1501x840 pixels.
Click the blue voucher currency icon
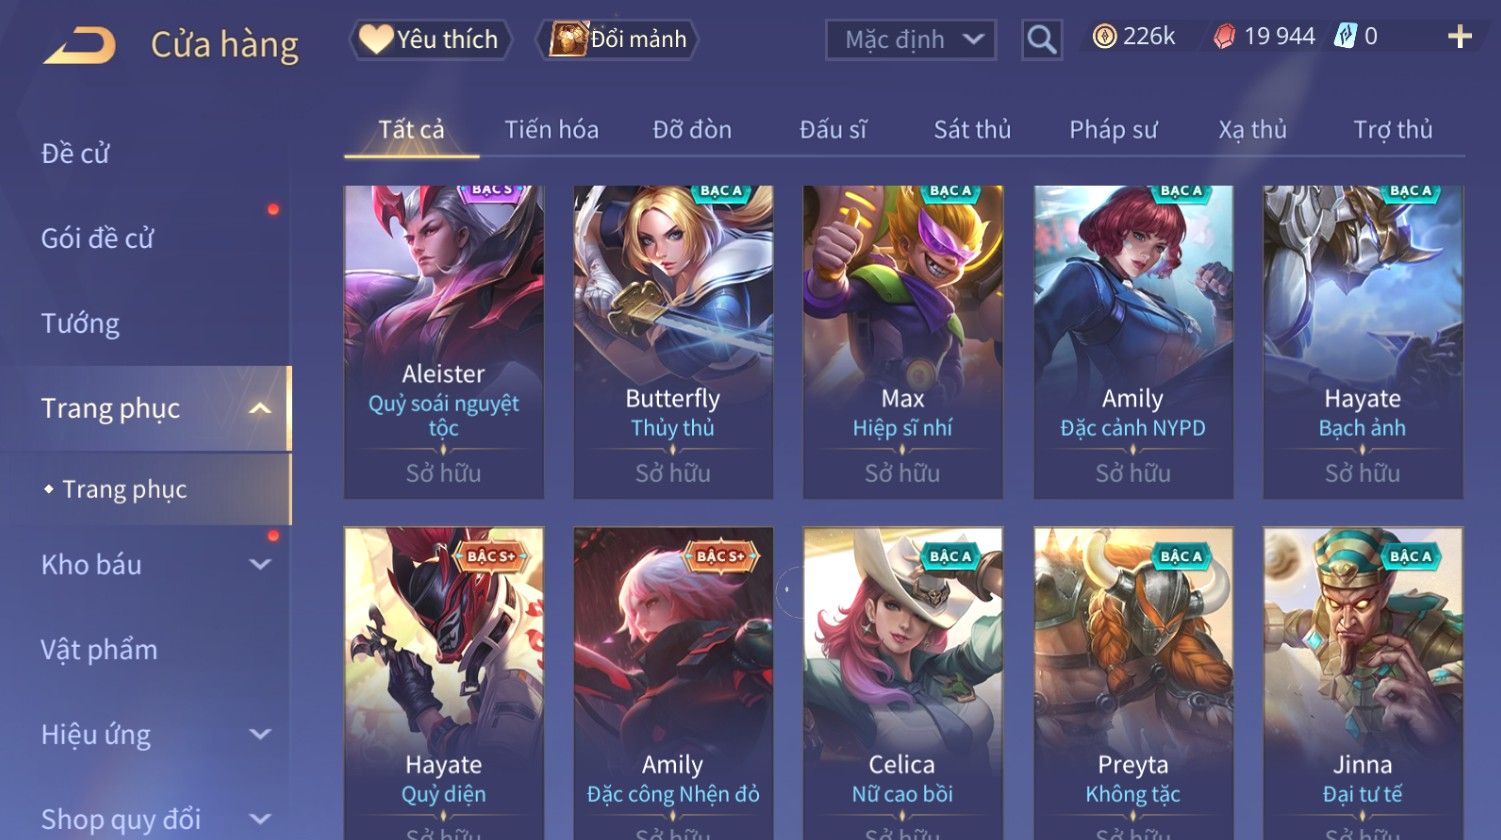1345,37
